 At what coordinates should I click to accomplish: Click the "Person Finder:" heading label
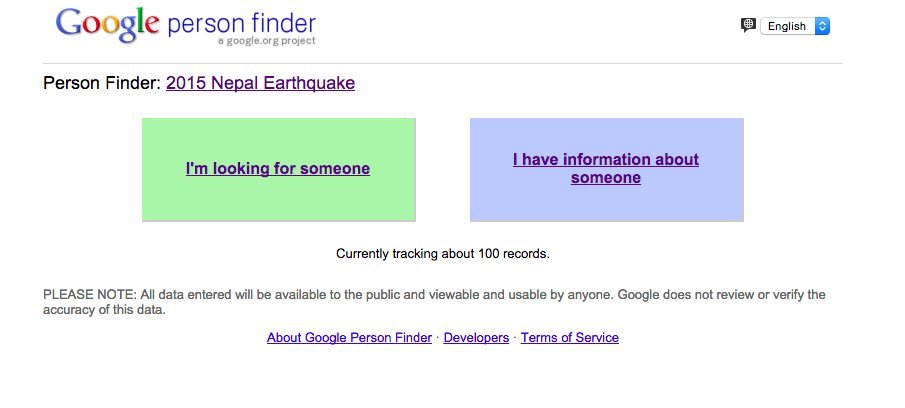pyautogui.click(x=102, y=83)
